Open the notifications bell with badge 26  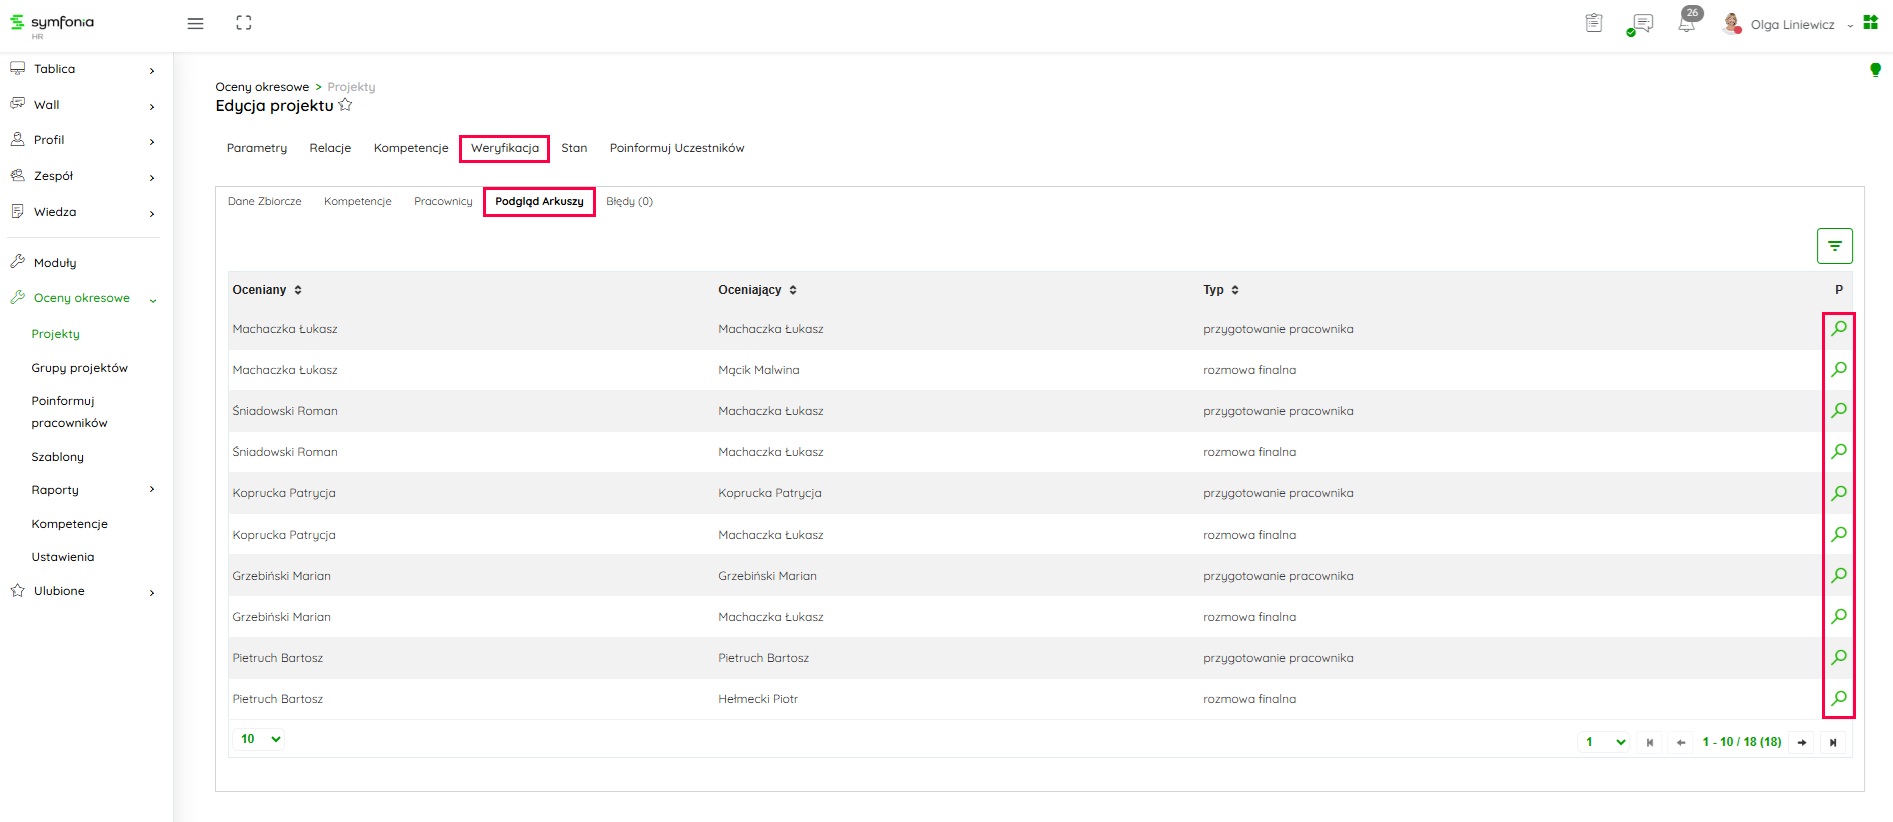[x=1687, y=24]
